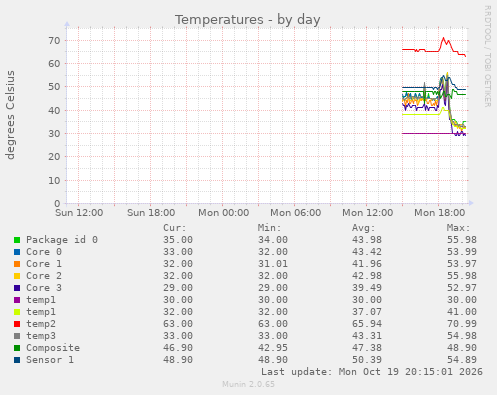
Task: Click the dark purple Core 3 swatch
Action: [17, 288]
